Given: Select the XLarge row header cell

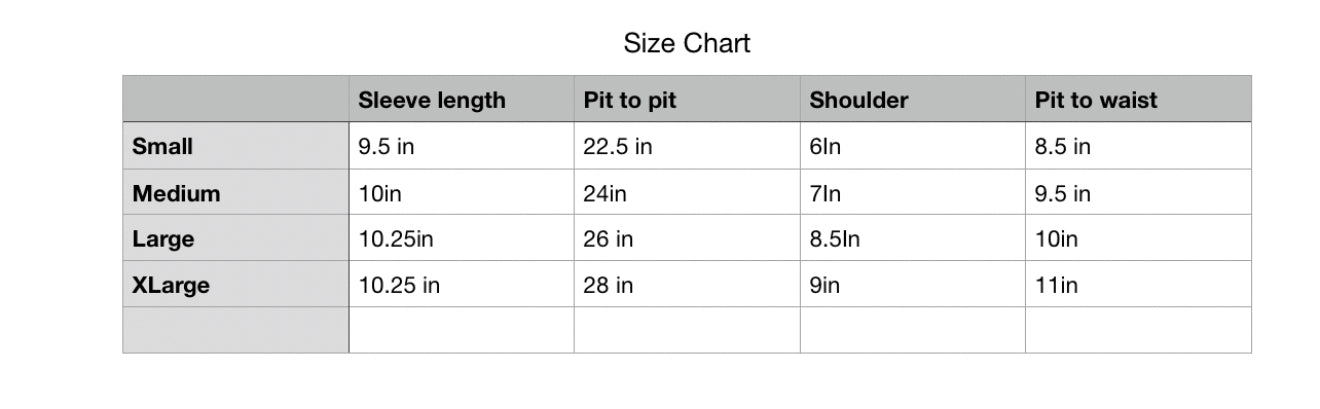Looking at the screenshot, I should coord(236,284).
